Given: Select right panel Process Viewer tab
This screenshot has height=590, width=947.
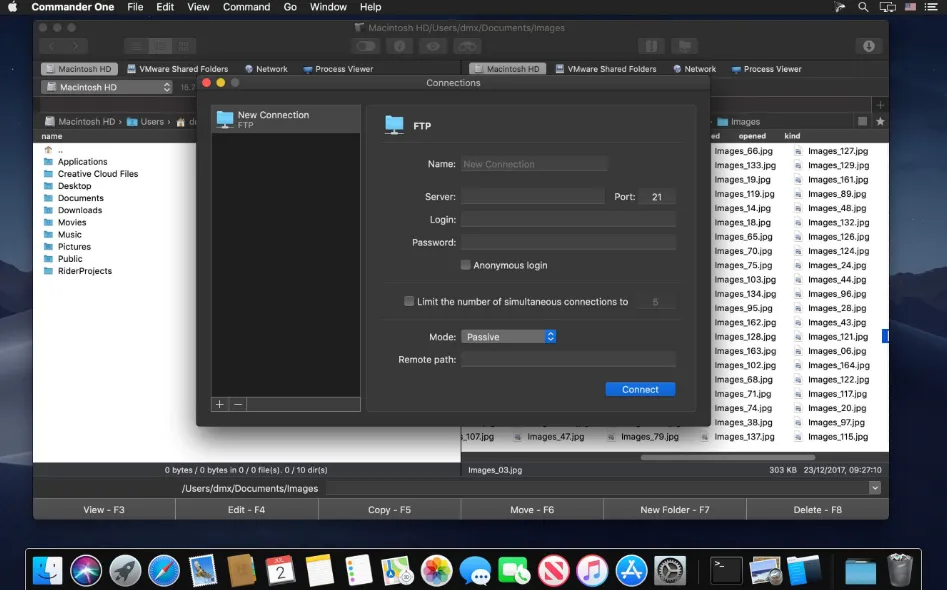Looking at the screenshot, I should pos(766,69).
